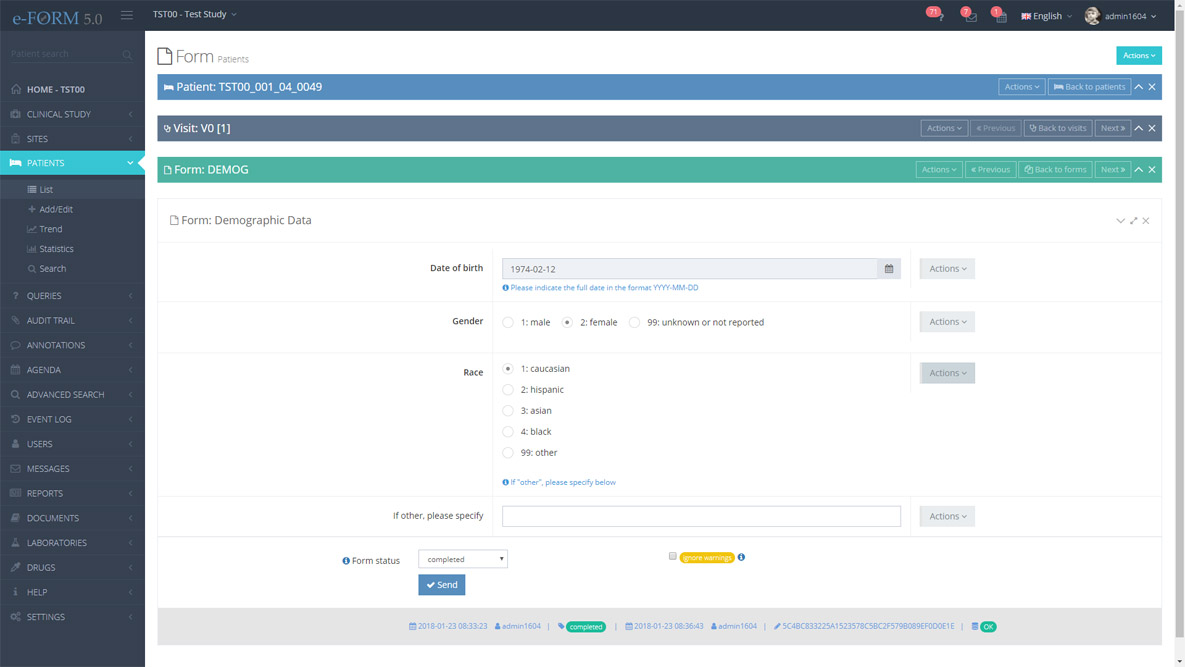Open the English language selector
1185x667 pixels.
1046,16
